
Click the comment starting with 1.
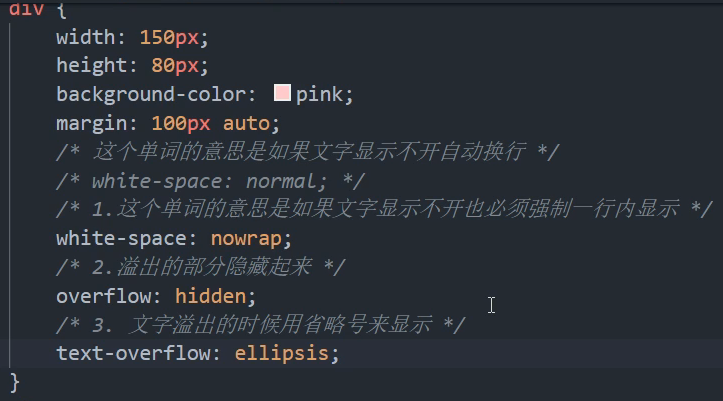coord(385,209)
